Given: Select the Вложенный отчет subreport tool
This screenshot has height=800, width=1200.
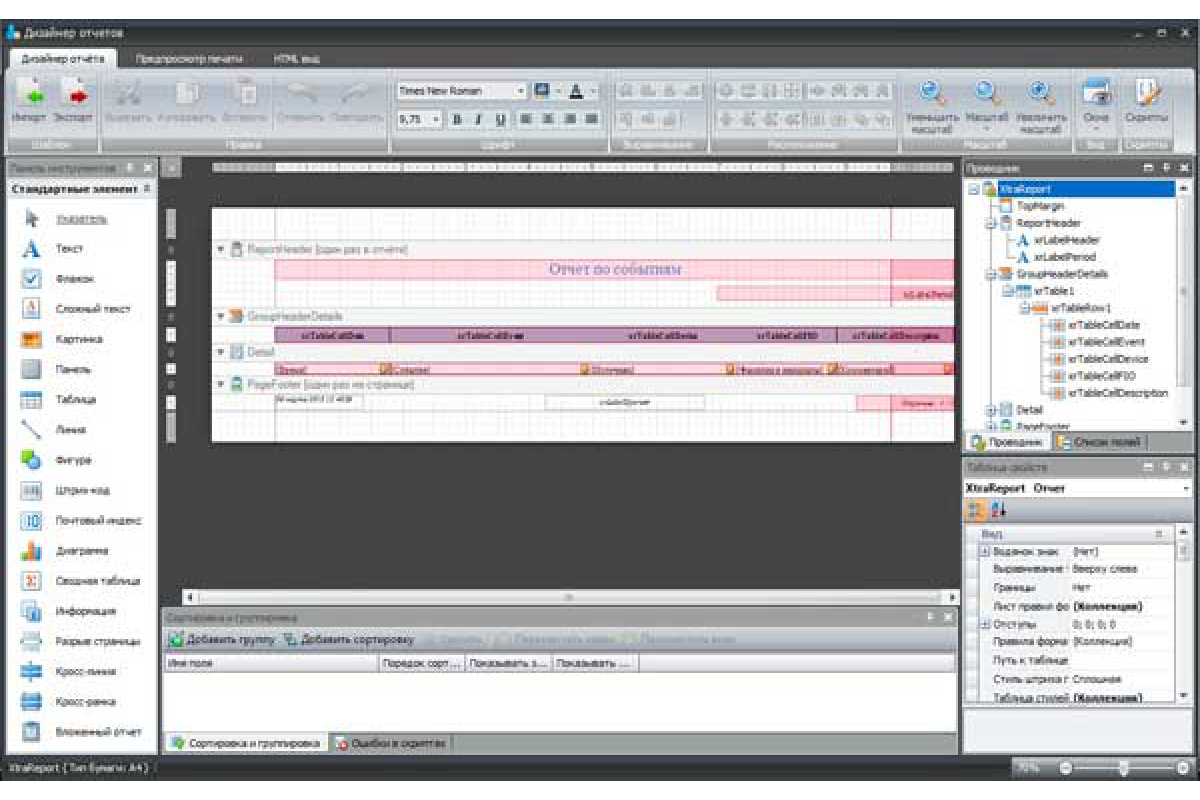Looking at the screenshot, I should click(99, 732).
